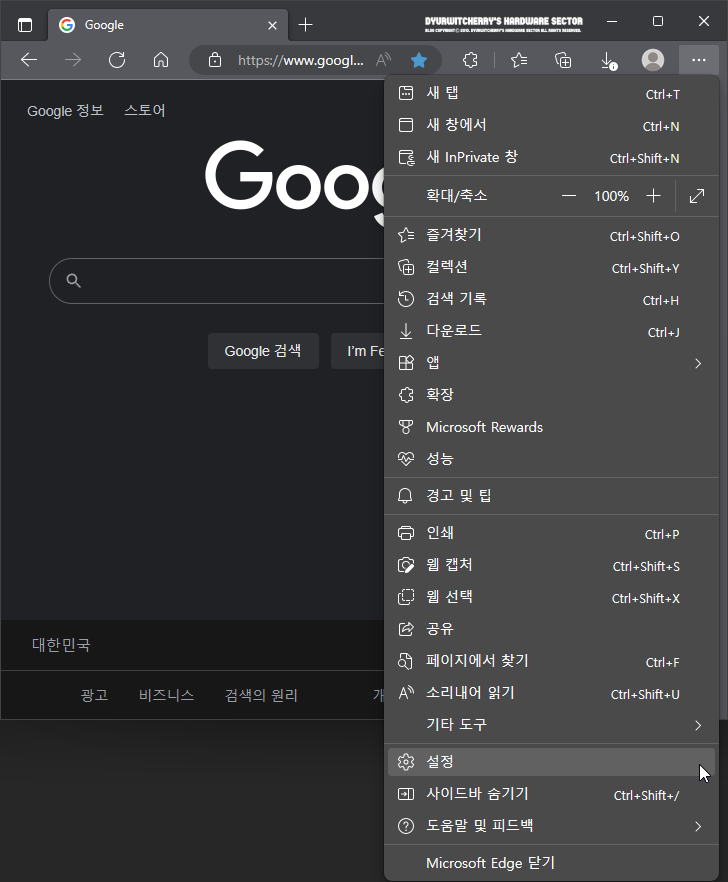Expand 기타 도구 submenu
728x882 pixels.
(551, 725)
